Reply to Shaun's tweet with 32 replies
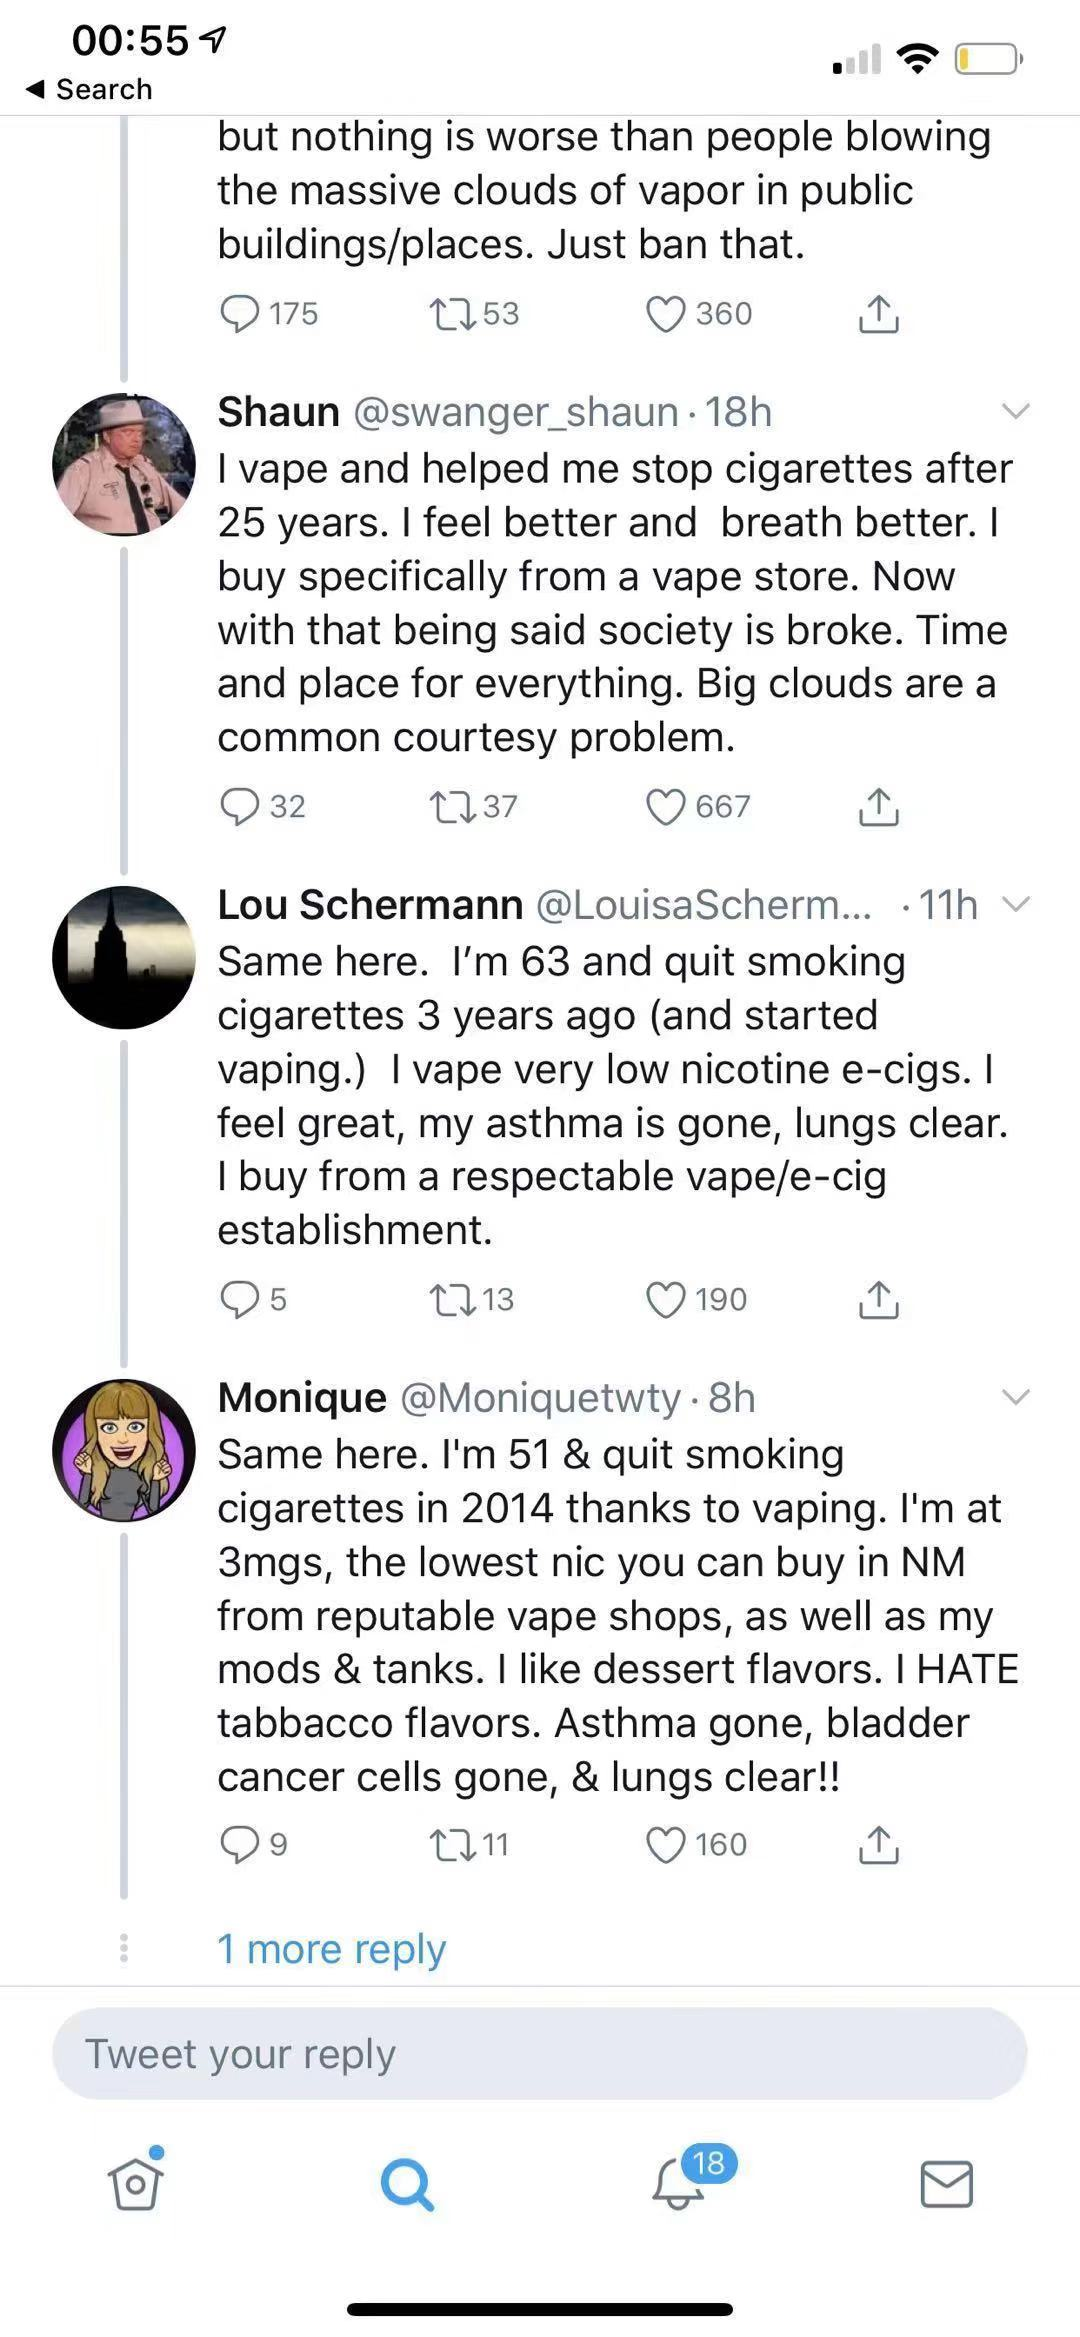1080x2337 pixels. [240, 807]
